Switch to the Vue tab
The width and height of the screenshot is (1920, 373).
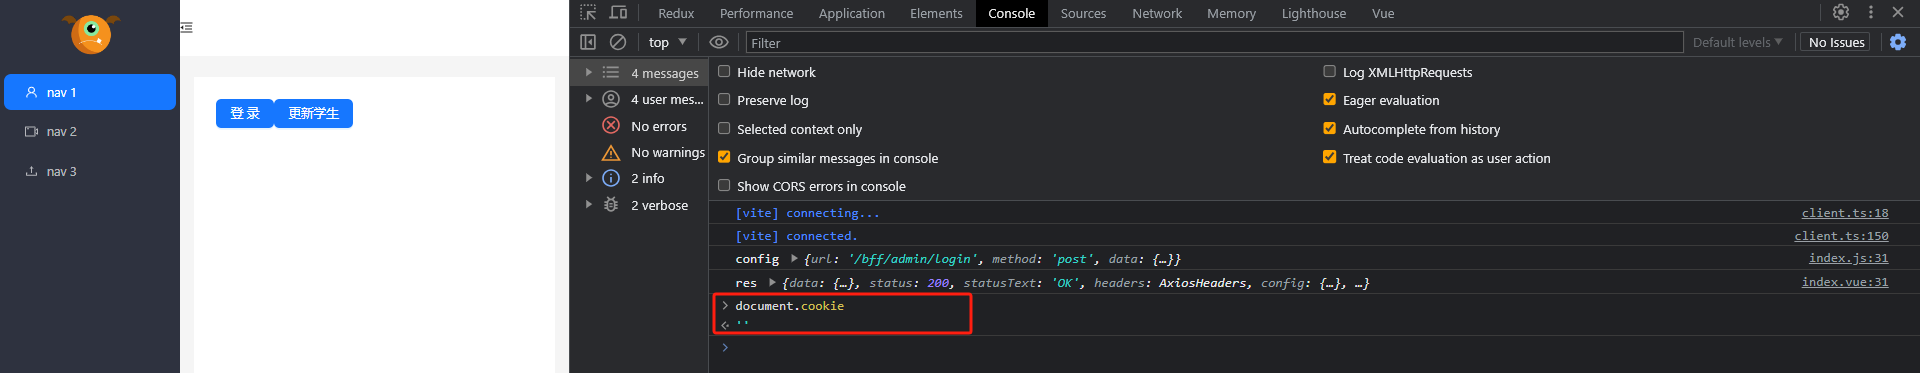click(1383, 13)
